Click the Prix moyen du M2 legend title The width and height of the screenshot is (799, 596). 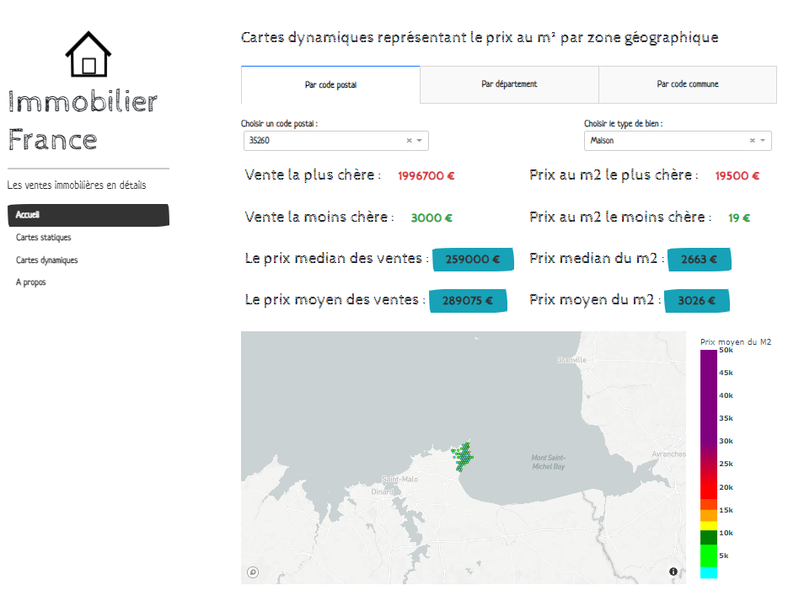pos(735,342)
